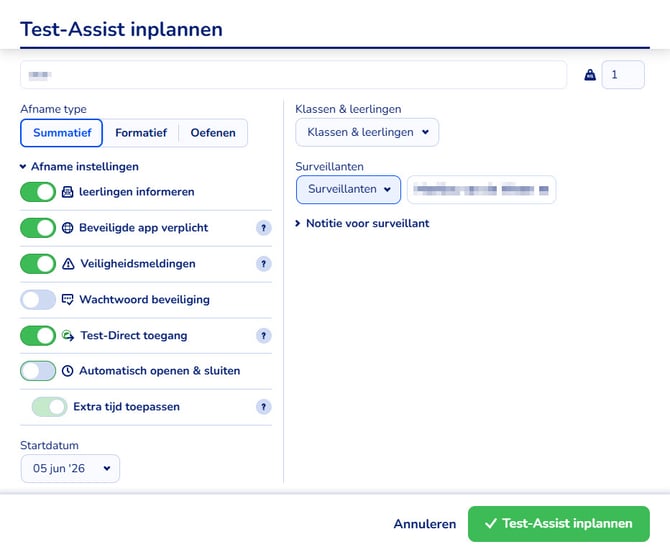Viewport: 670px width, 552px height.
Task: Click Annuleren
Action: (425, 524)
